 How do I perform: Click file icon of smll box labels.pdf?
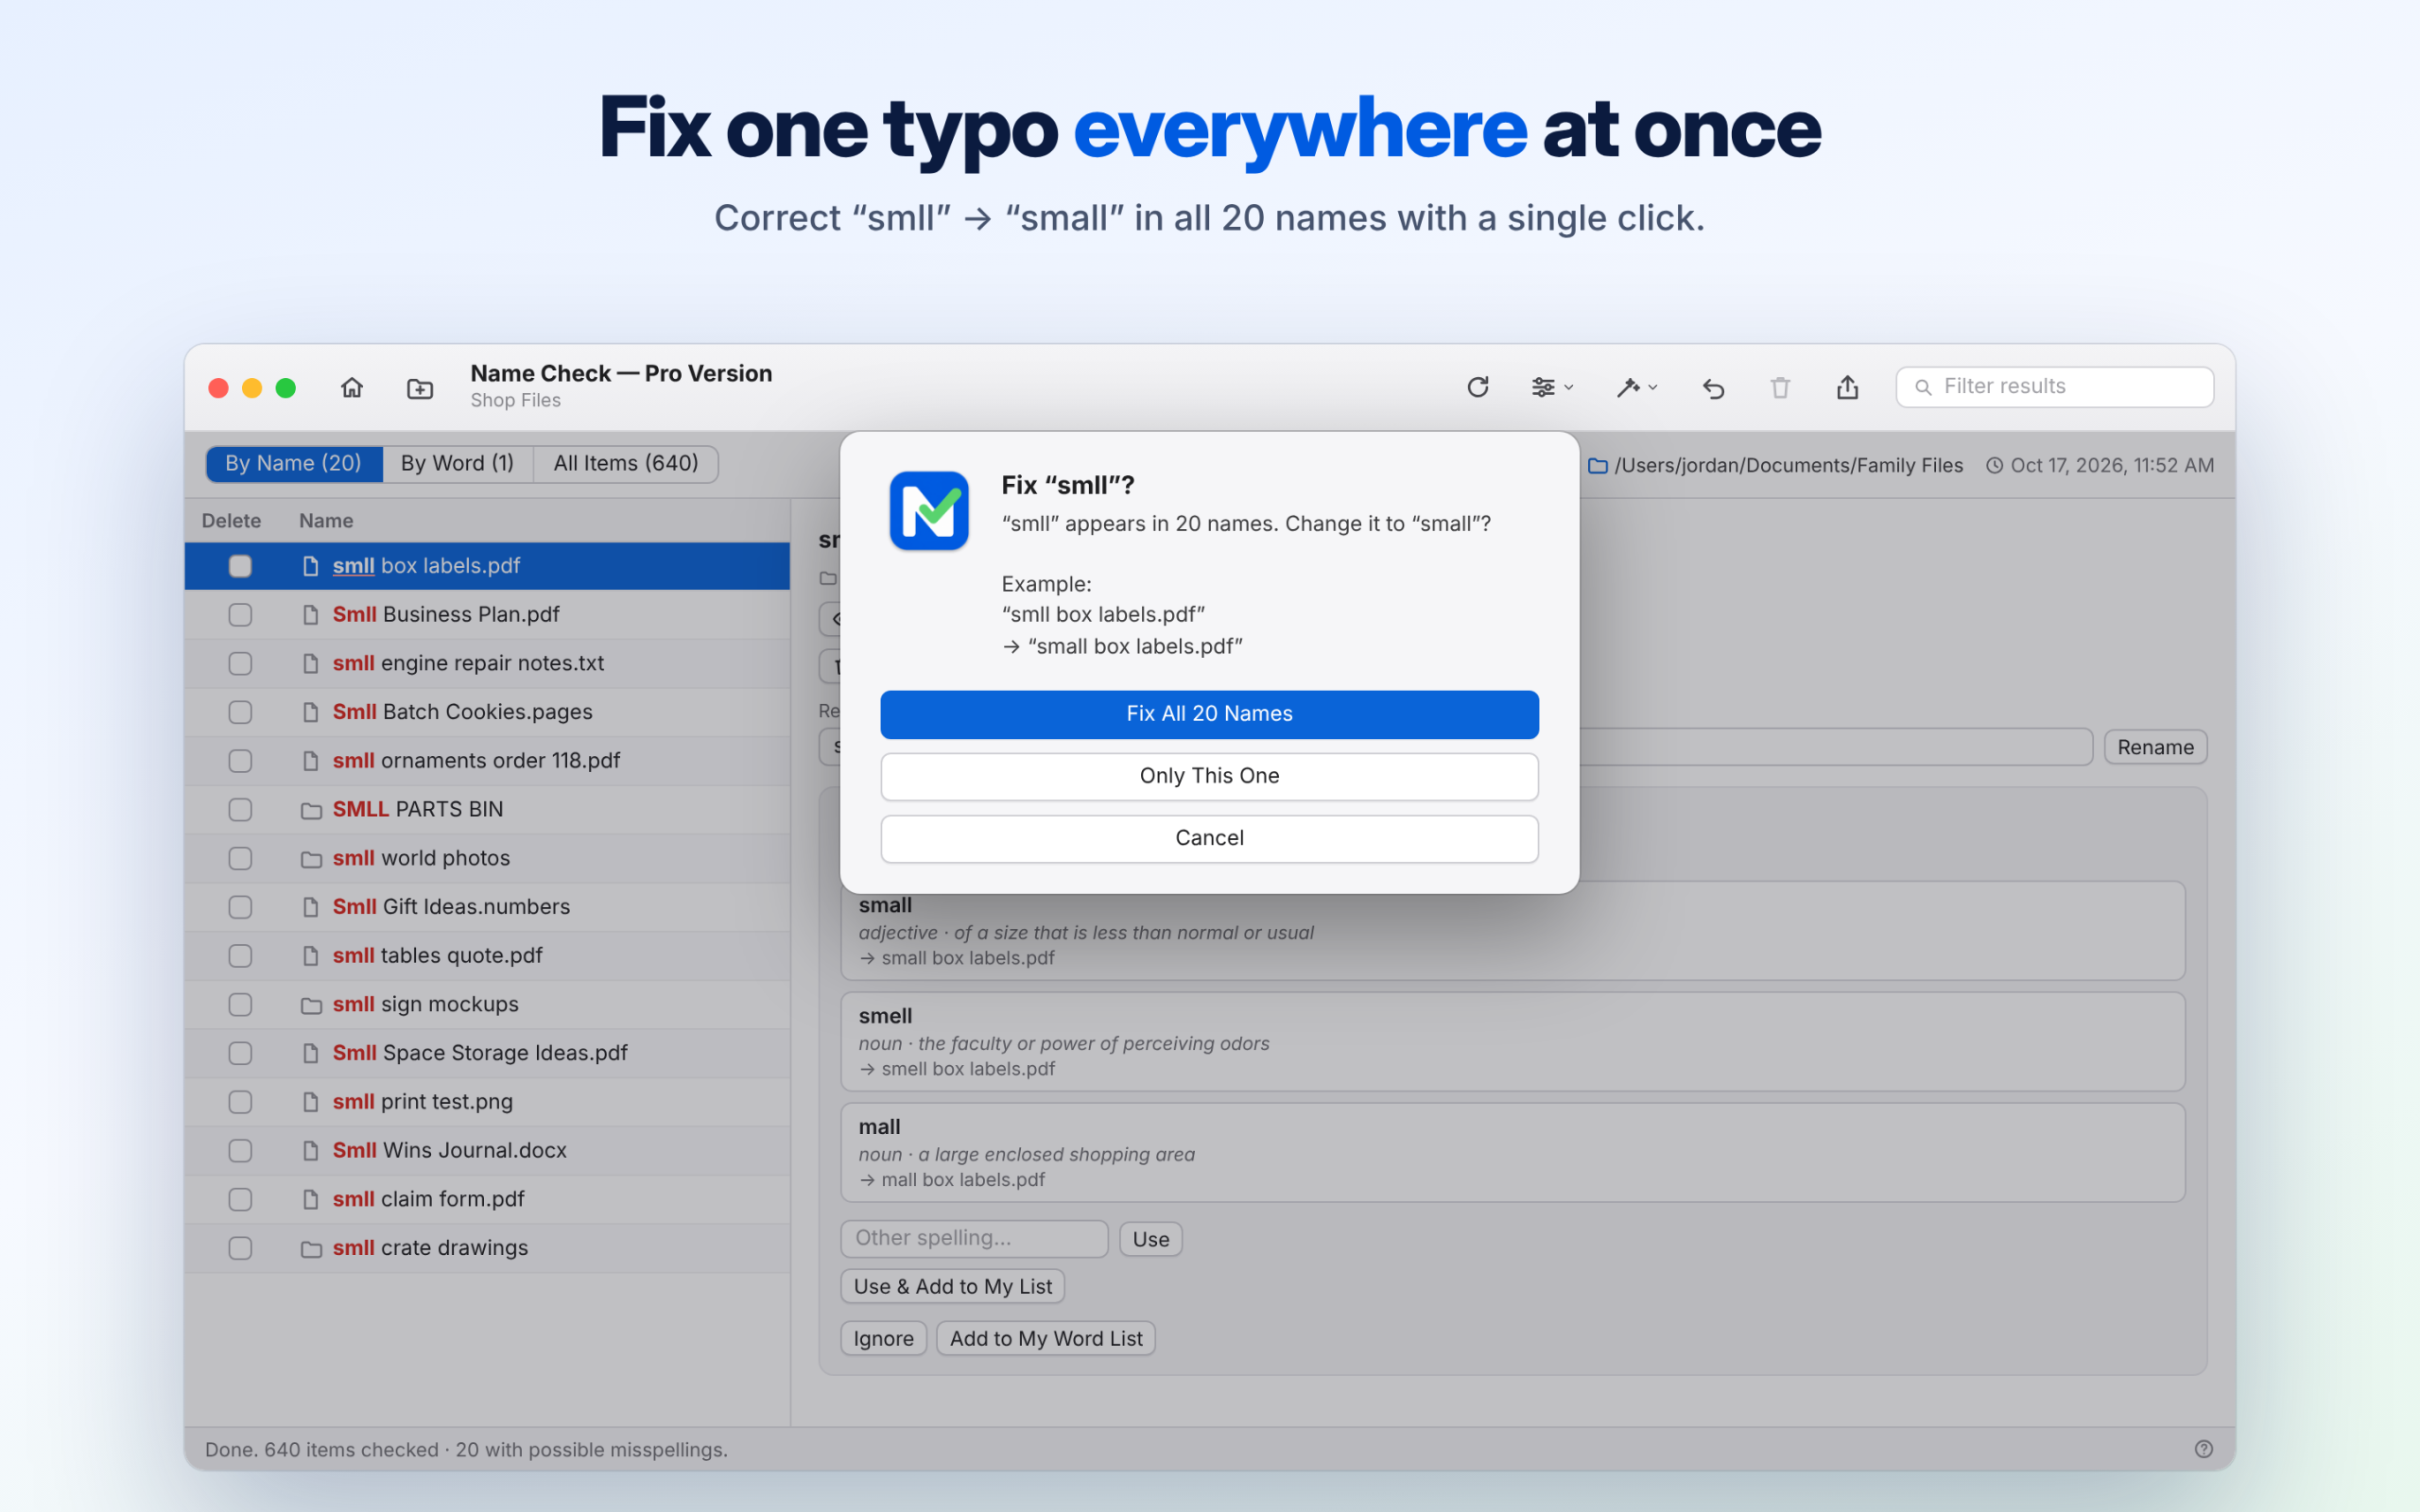(311, 566)
